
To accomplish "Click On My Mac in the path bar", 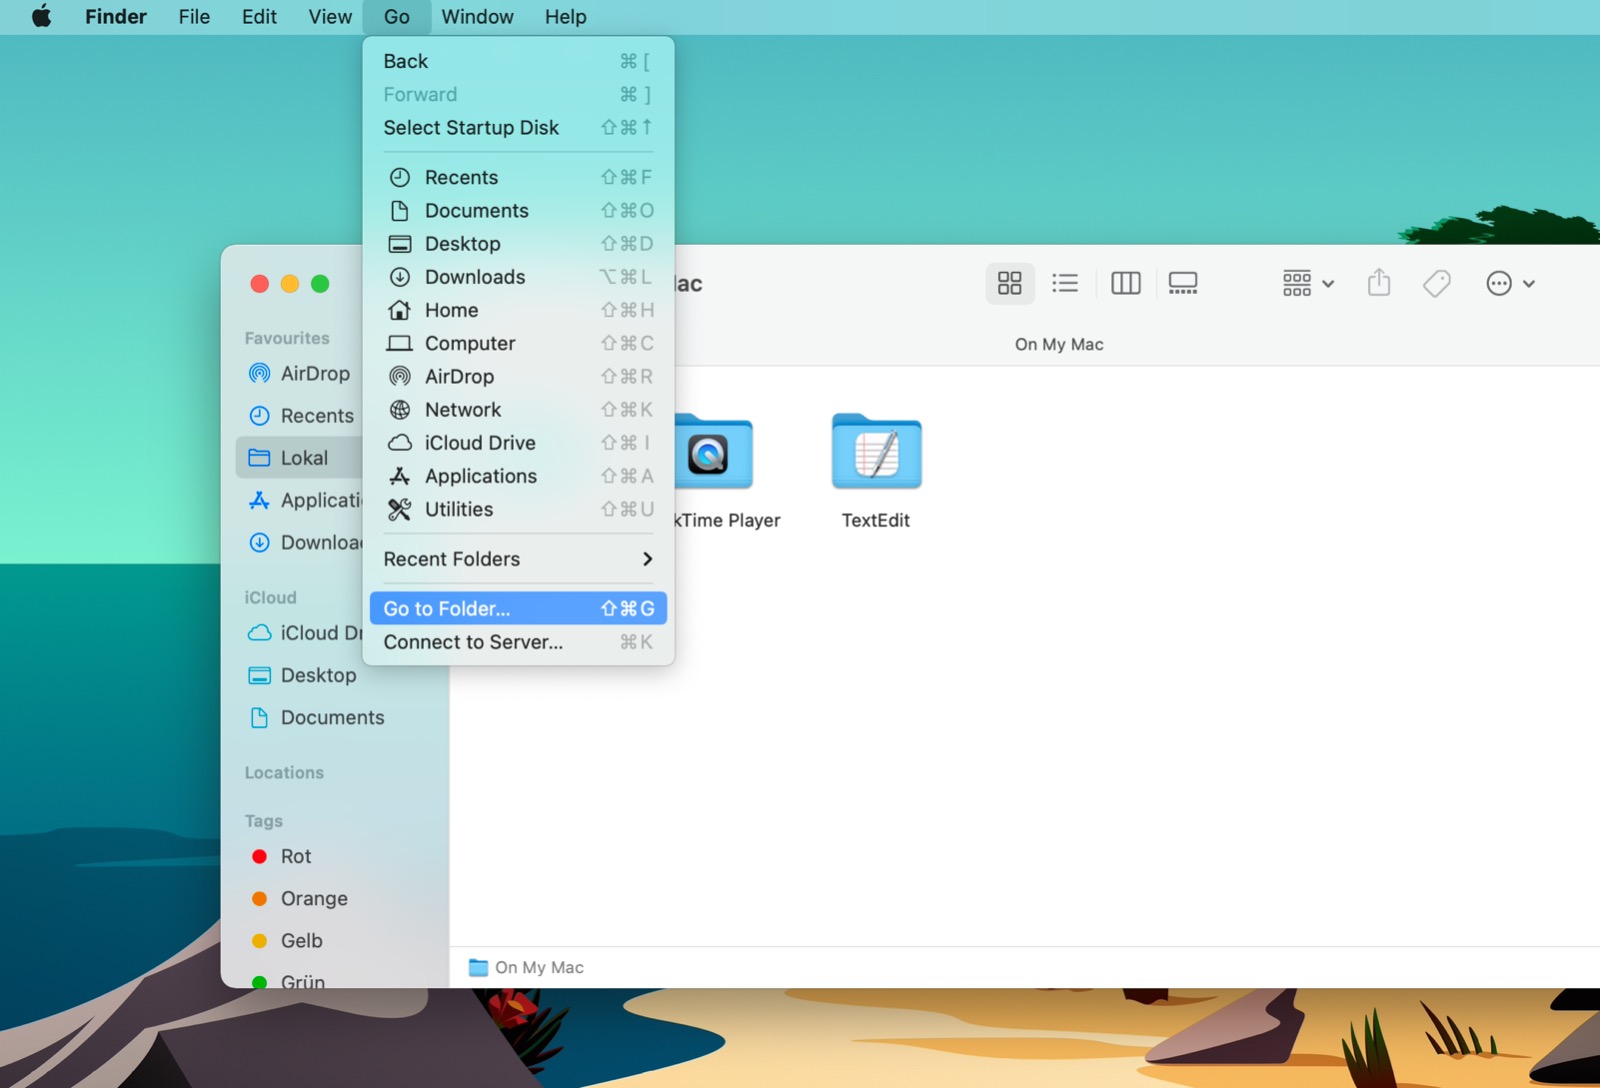I will tap(539, 966).
